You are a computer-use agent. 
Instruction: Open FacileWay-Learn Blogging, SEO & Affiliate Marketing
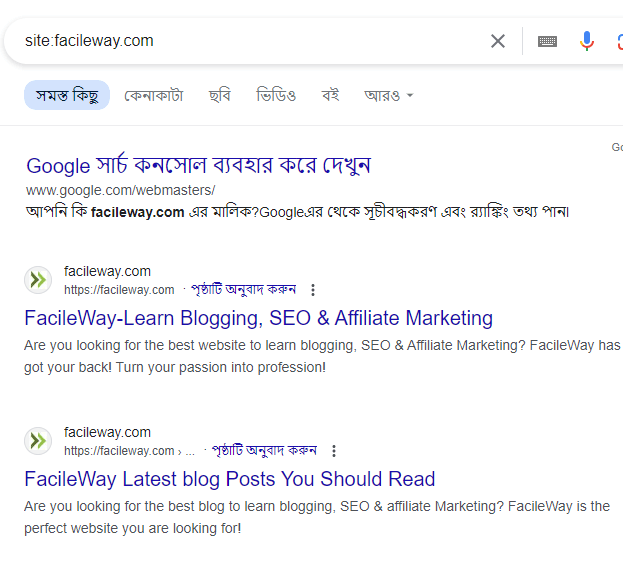click(x=258, y=318)
